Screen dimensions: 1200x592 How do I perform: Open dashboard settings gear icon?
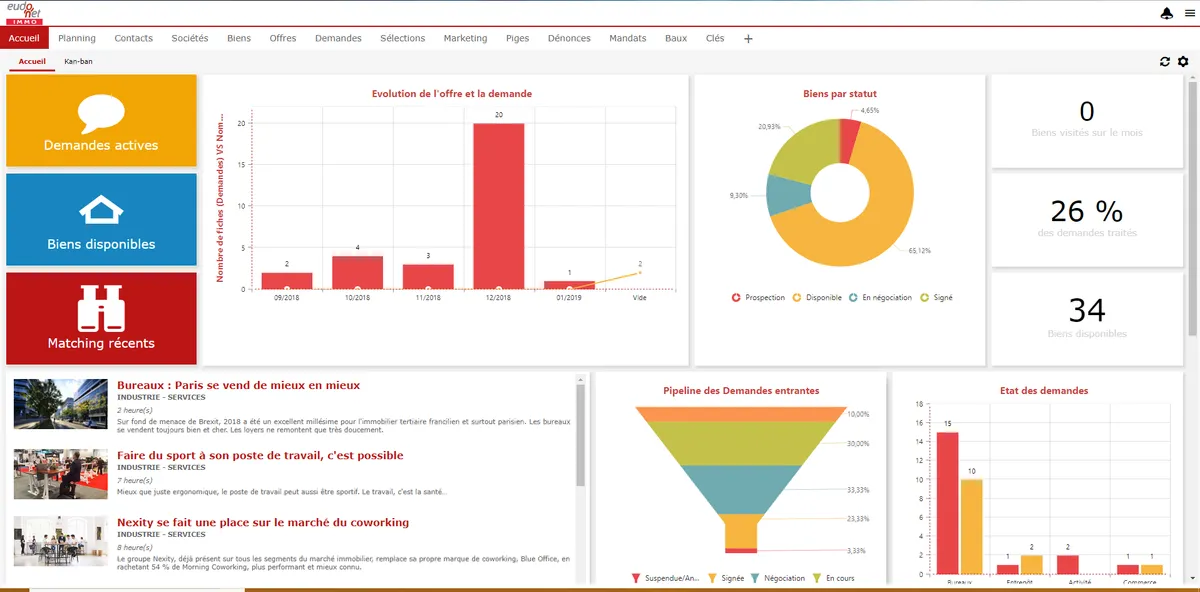[x=1183, y=61]
